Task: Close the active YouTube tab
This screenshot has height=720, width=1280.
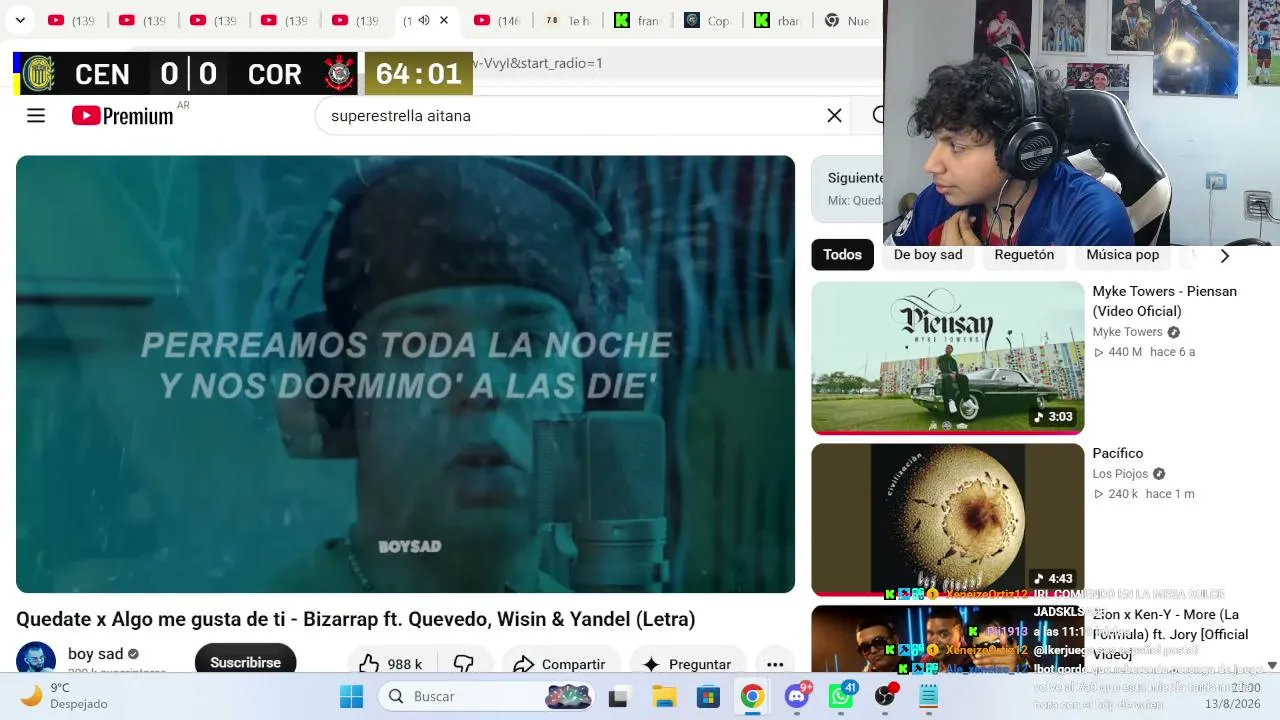Action: coord(444,20)
